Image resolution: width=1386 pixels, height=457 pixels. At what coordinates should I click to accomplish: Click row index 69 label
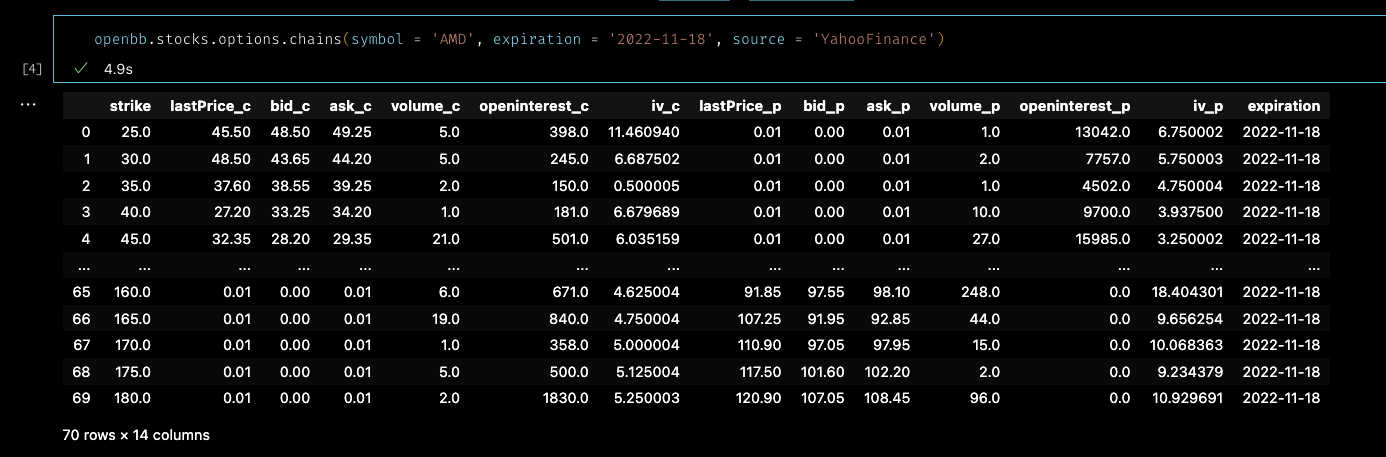click(x=82, y=399)
